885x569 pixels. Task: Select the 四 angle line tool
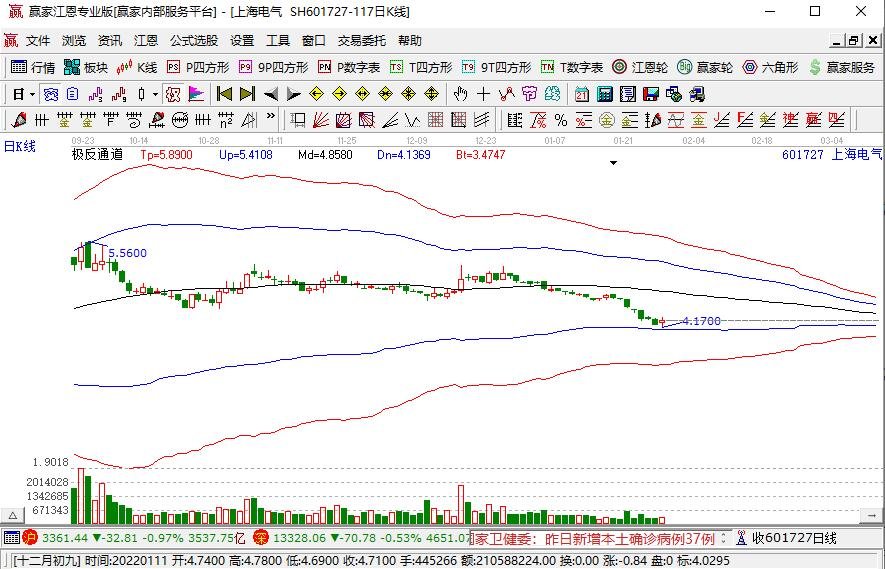tap(836, 120)
